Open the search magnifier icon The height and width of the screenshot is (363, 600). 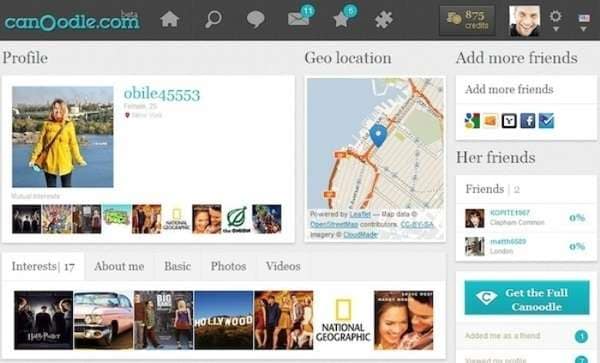pos(213,19)
